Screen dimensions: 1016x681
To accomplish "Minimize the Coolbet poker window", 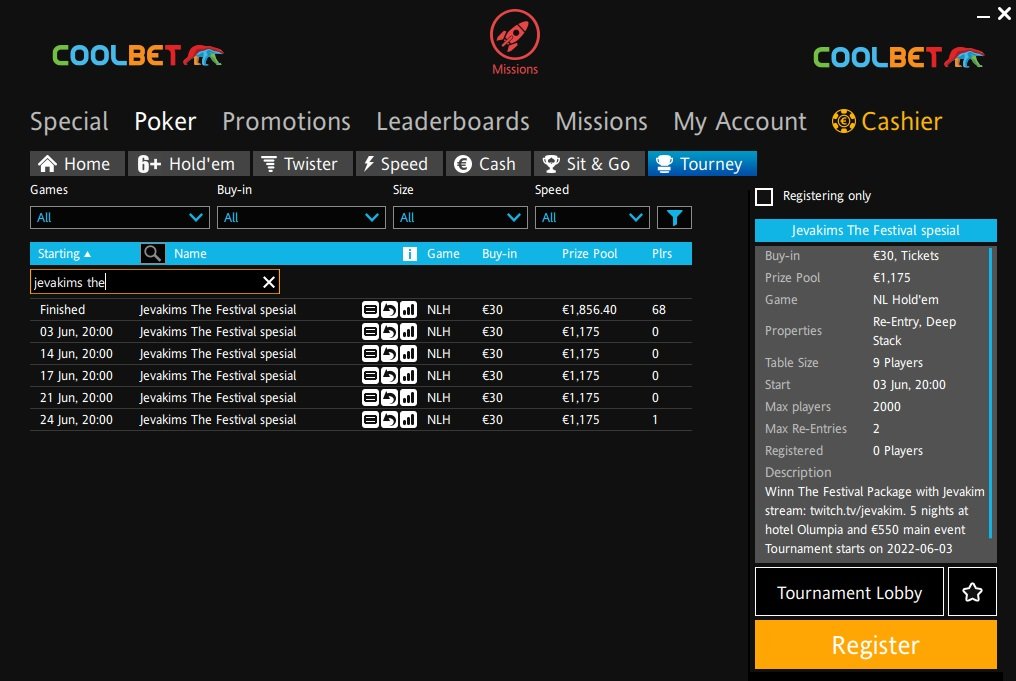I will (x=983, y=16).
